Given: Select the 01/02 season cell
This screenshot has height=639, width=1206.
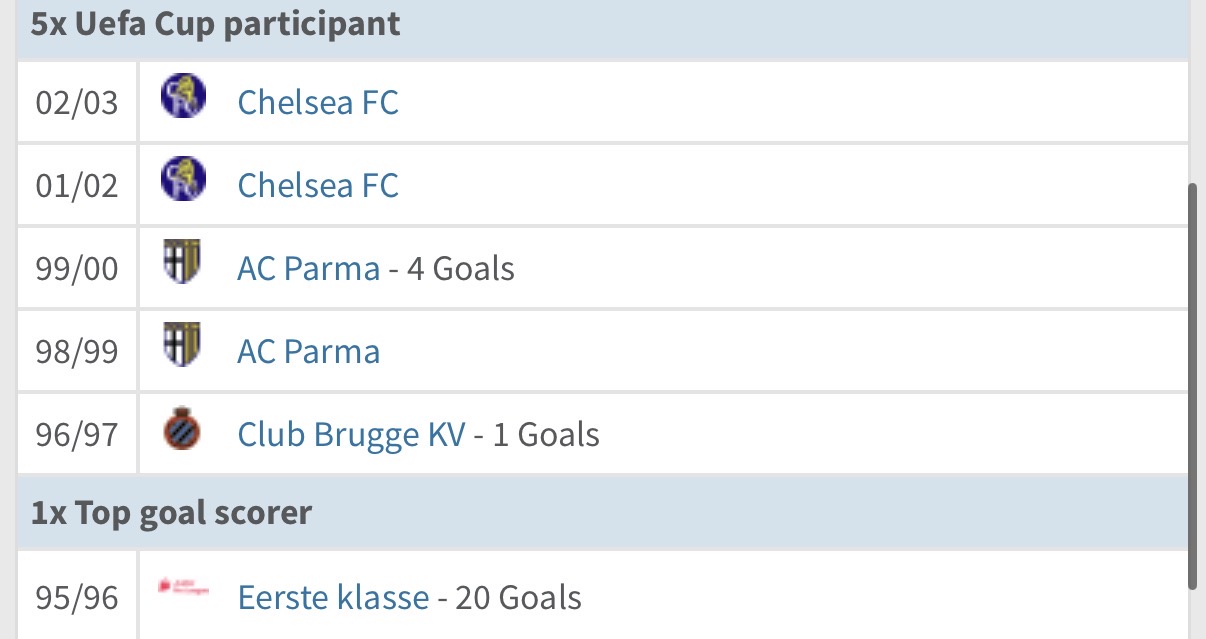Looking at the screenshot, I should [x=77, y=185].
